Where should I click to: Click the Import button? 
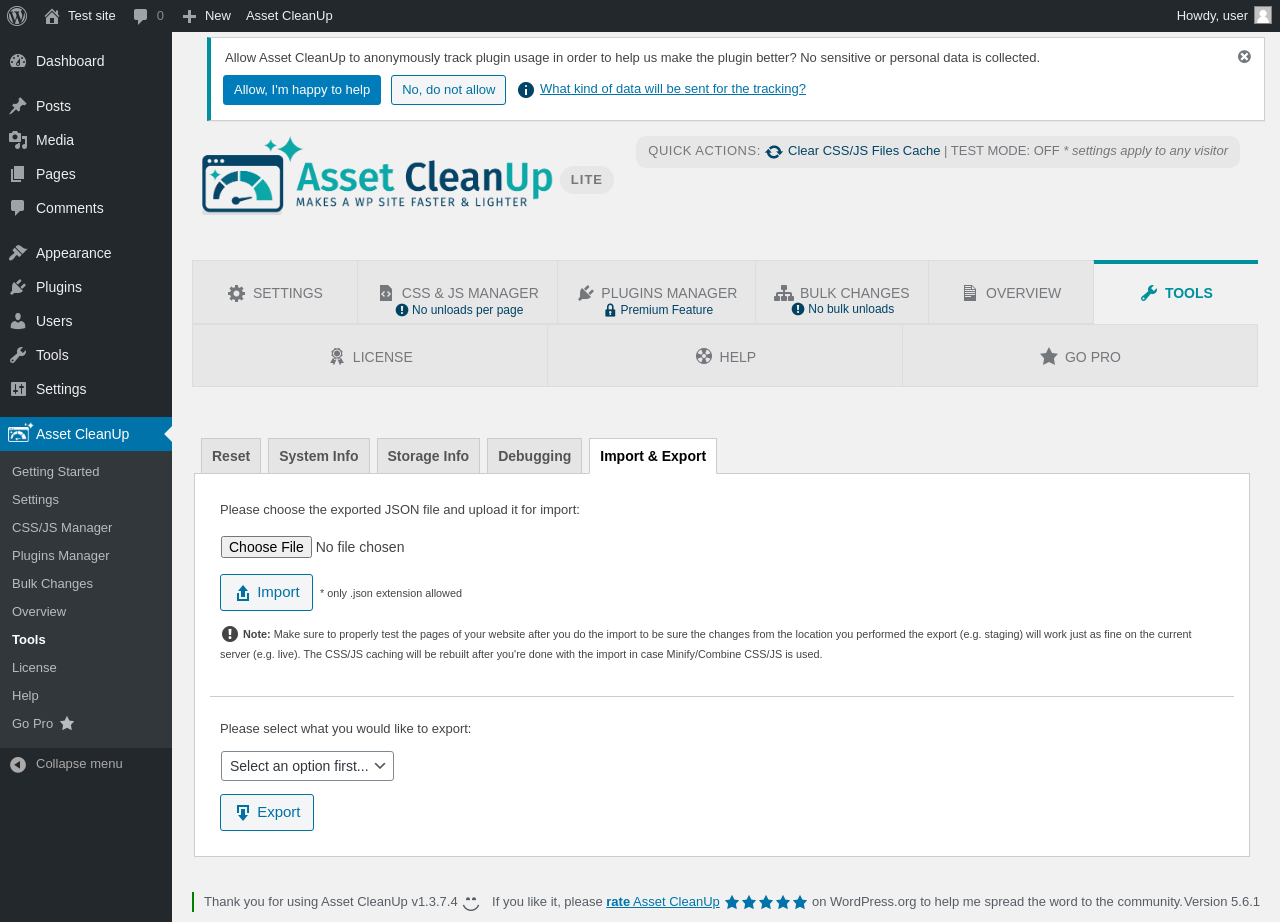pyautogui.click(x=266, y=592)
